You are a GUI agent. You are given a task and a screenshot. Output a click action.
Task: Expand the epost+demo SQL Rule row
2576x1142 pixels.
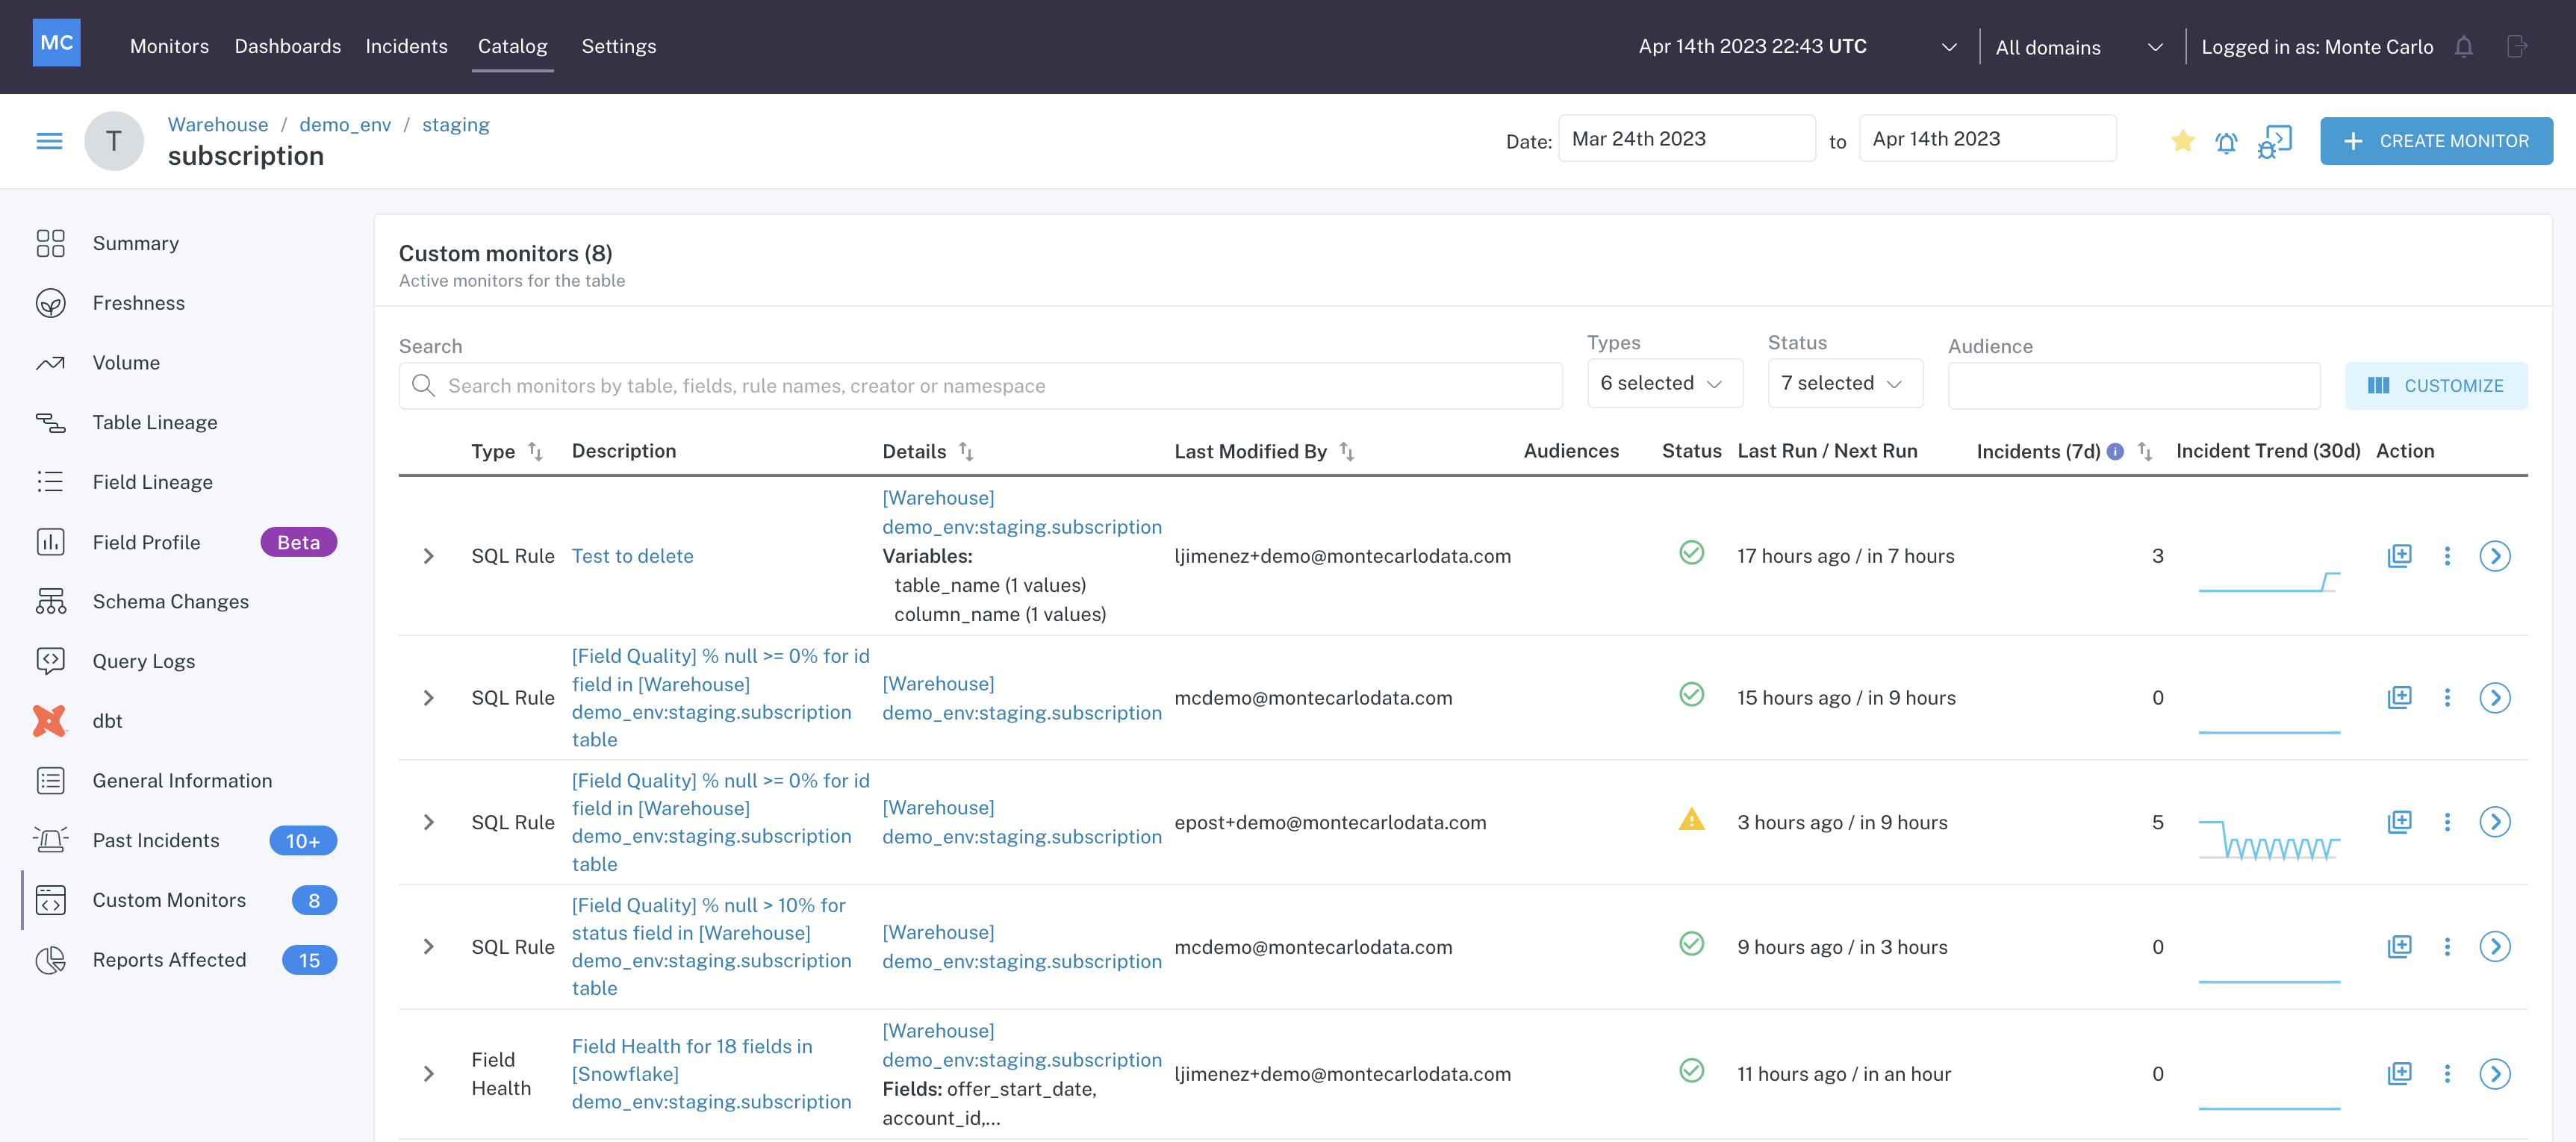point(428,822)
